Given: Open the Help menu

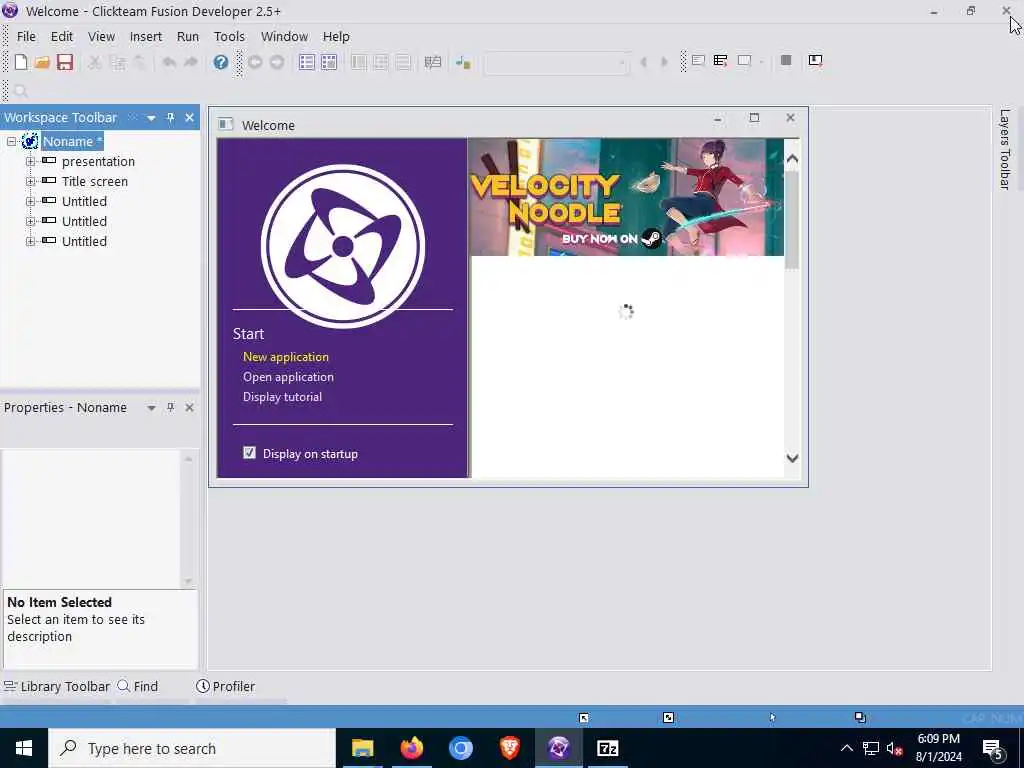Looking at the screenshot, I should (x=336, y=37).
